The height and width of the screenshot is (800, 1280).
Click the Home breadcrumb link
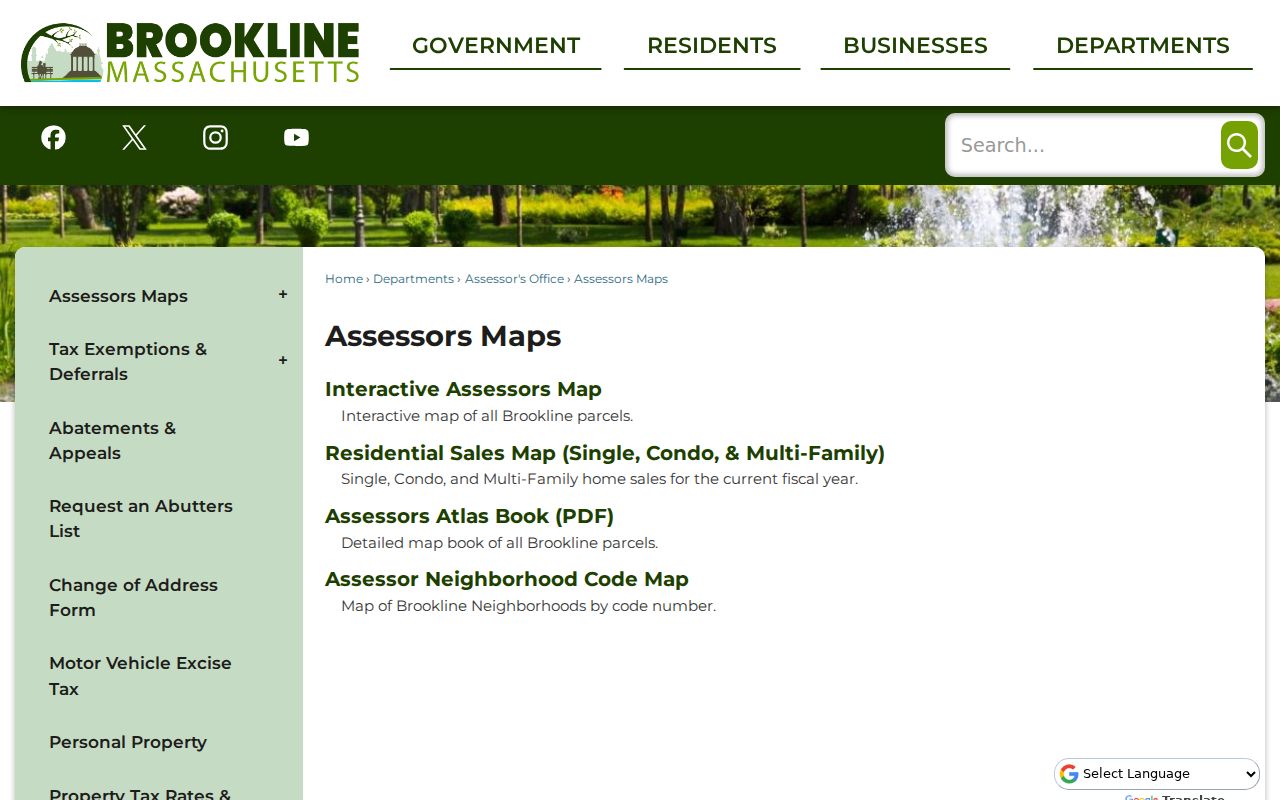click(344, 279)
